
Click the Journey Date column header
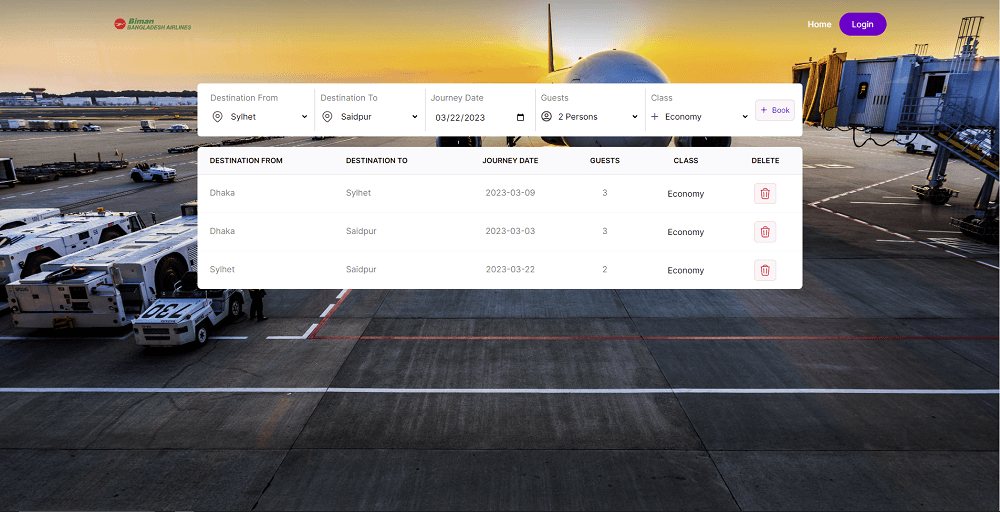pos(510,161)
